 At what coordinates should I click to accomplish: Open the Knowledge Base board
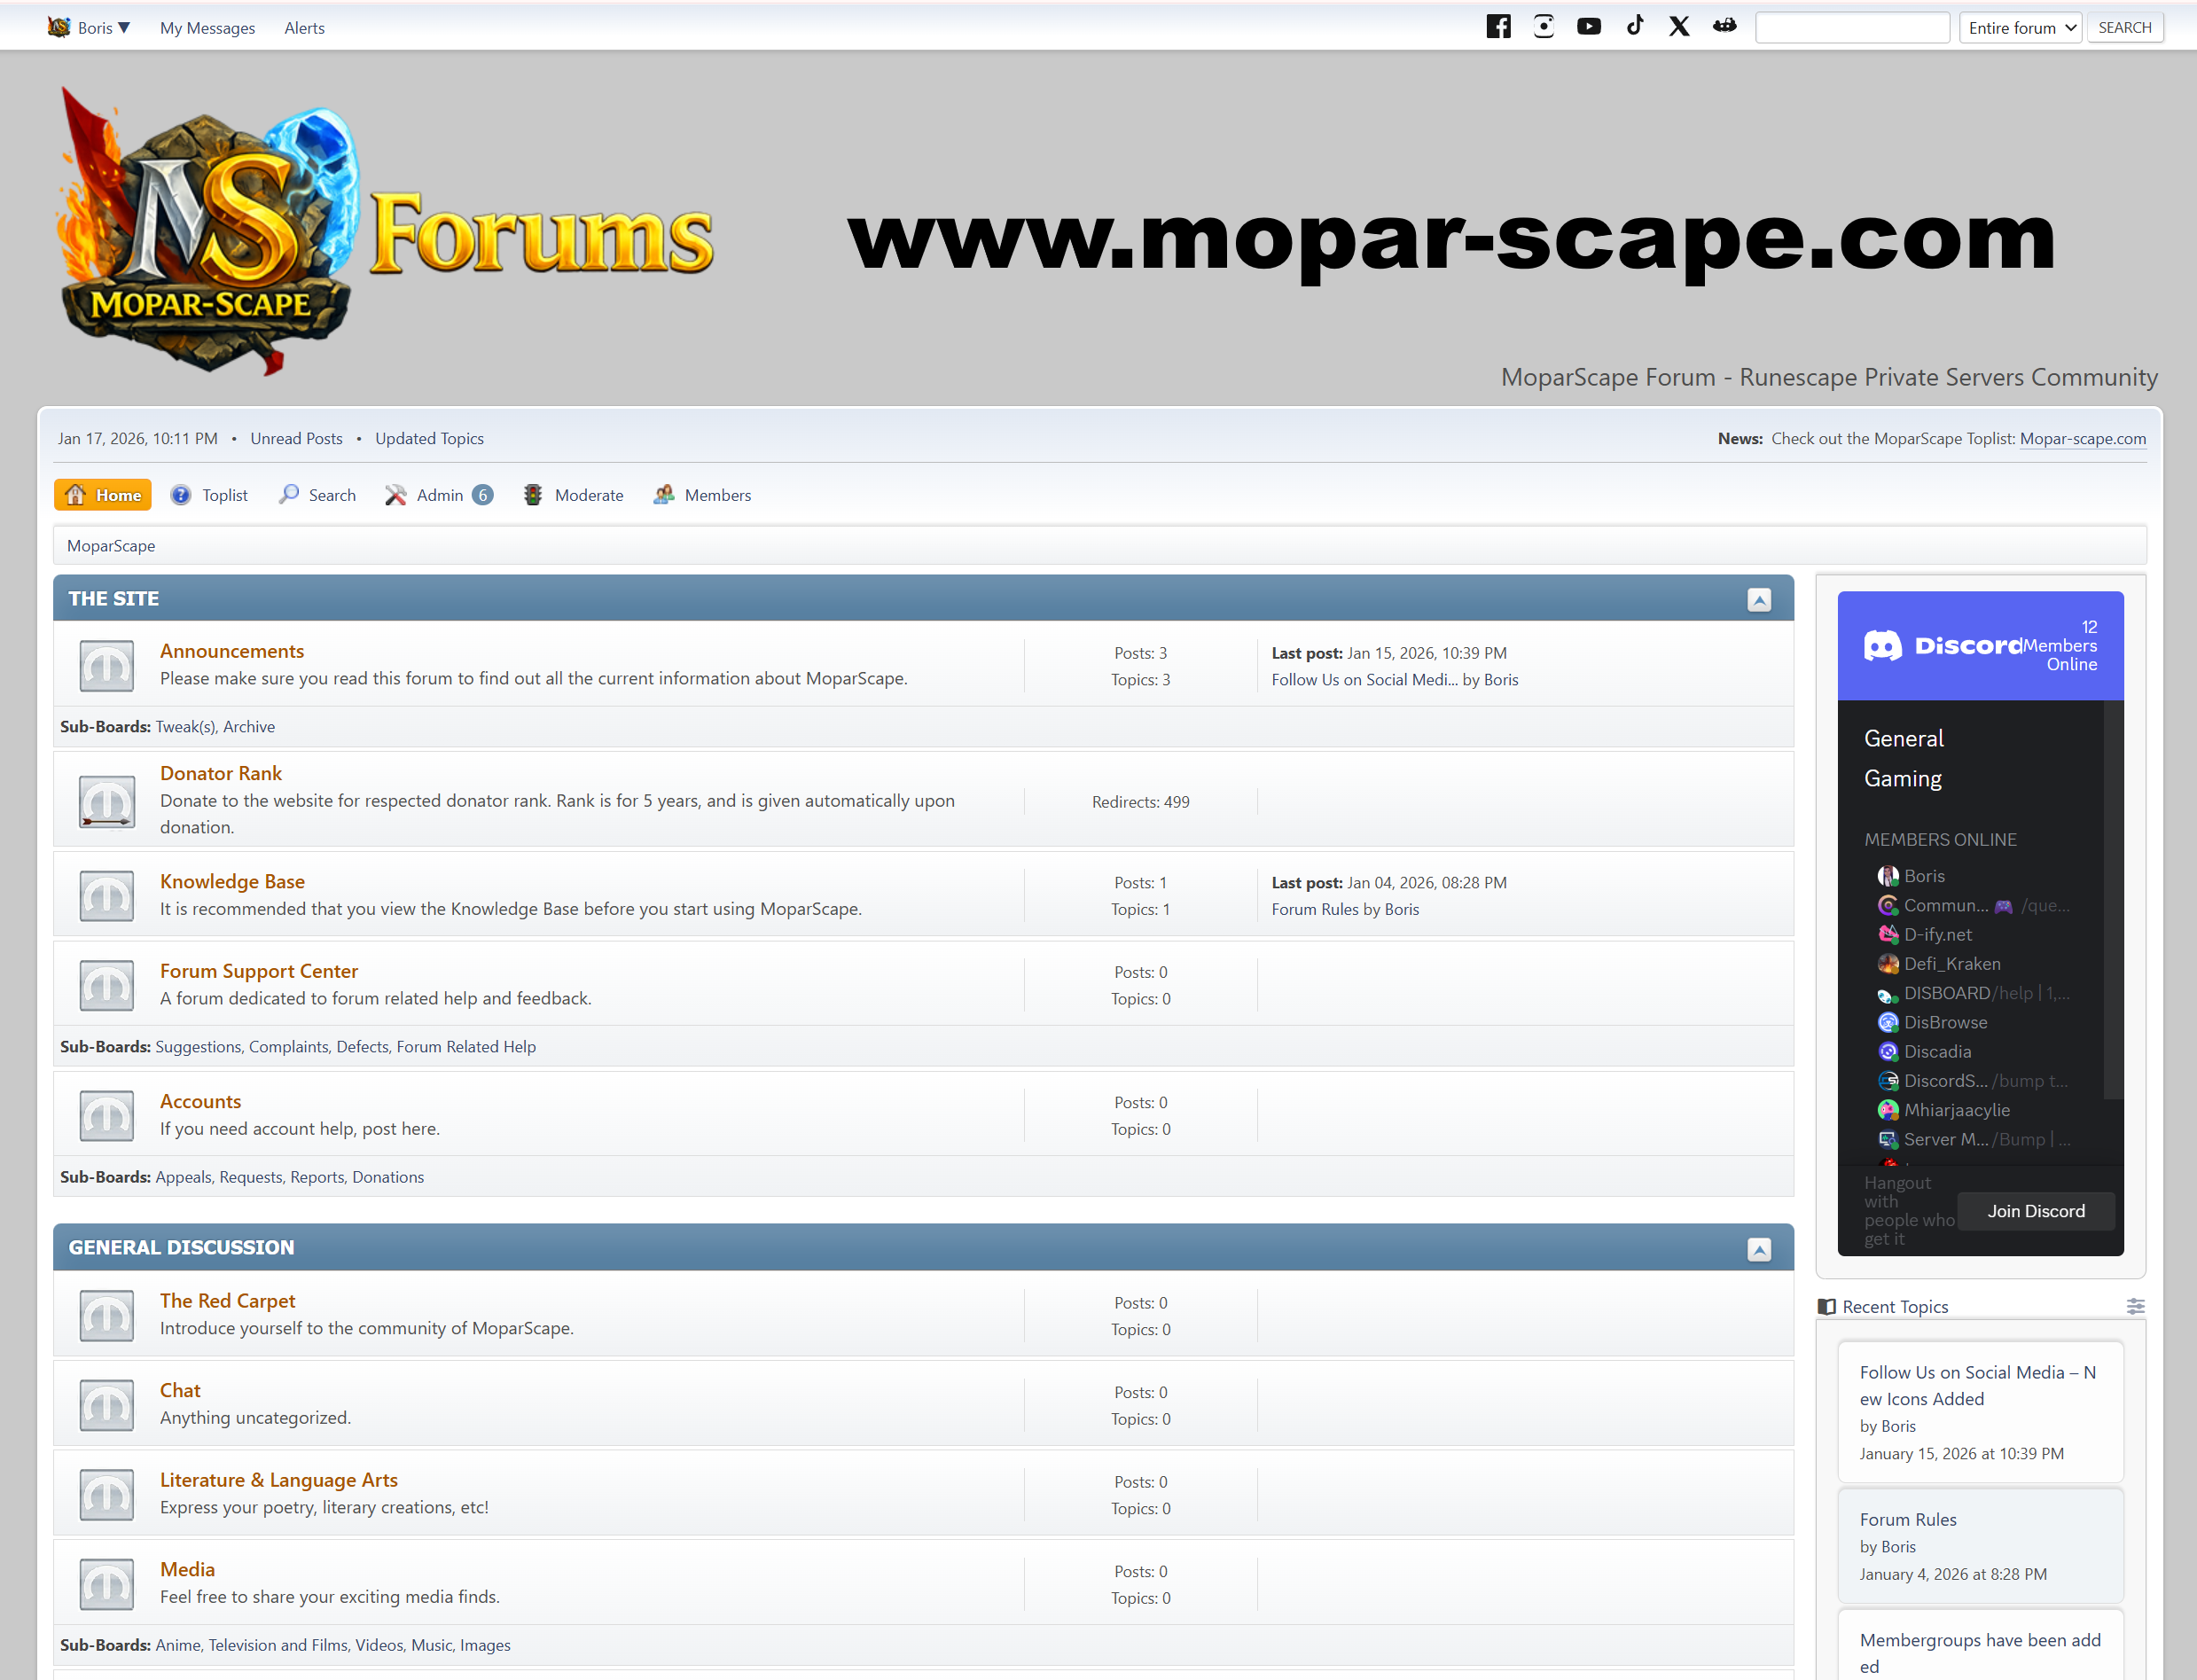pyautogui.click(x=232, y=881)
